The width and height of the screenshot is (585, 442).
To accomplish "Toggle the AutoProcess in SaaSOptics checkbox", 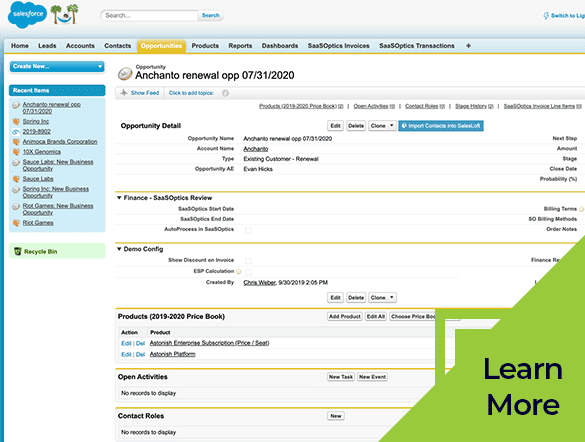I will click(248, 230).
